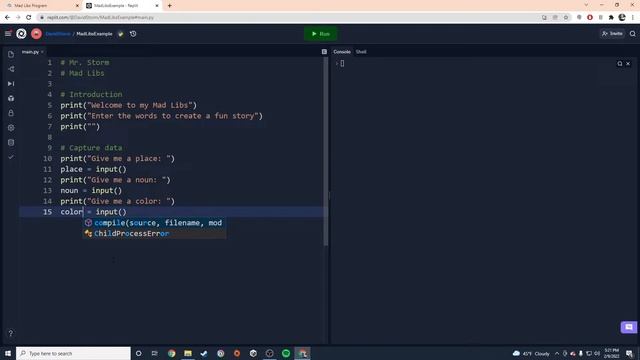Open File Explorer from the taskbar
Image resolution: width=640 pixels, height=360 pixels.
188,353
